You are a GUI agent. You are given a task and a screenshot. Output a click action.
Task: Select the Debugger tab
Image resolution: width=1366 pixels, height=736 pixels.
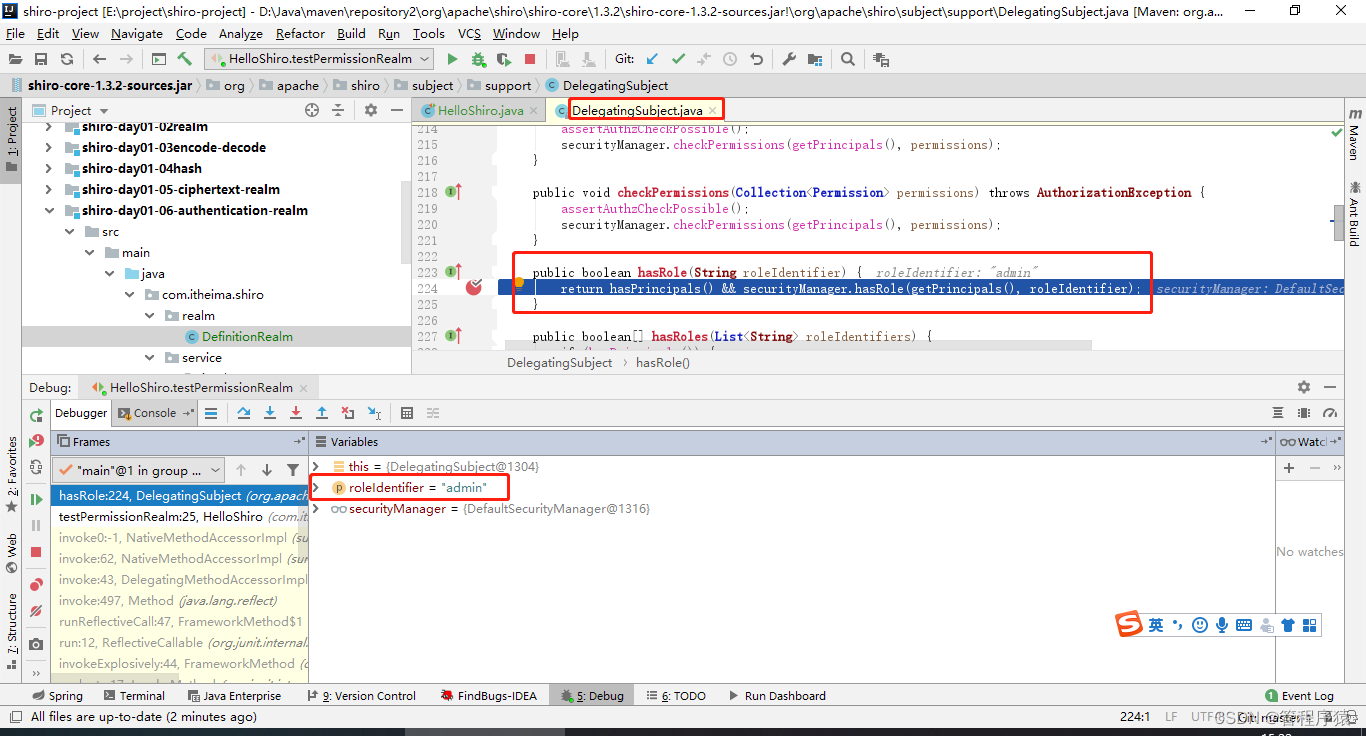coord(81,413)
